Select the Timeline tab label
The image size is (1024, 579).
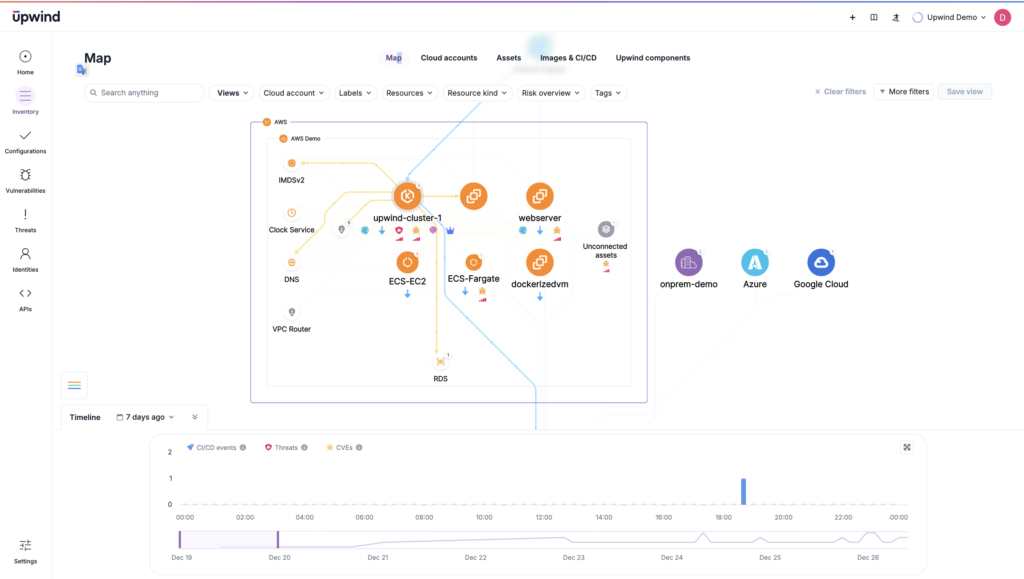coord(85,417)
